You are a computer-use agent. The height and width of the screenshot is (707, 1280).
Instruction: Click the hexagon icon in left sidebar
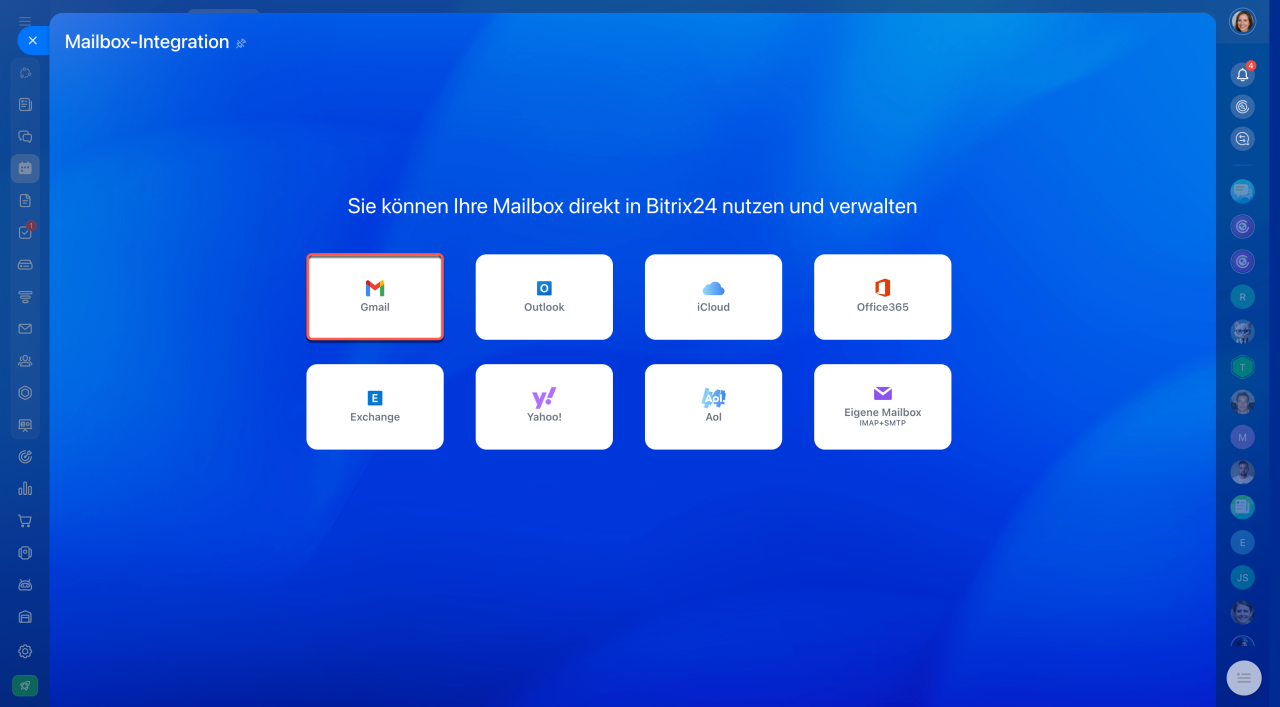(25, 393)
